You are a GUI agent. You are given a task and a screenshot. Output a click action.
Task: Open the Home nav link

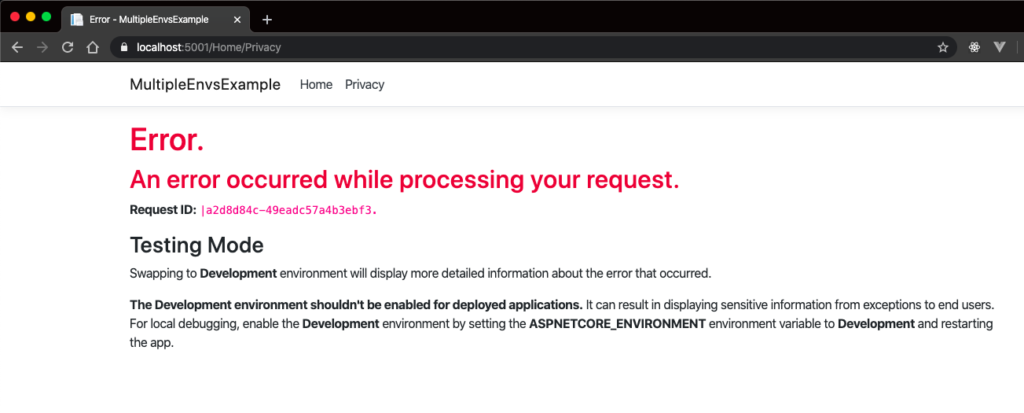coord(316,85)
